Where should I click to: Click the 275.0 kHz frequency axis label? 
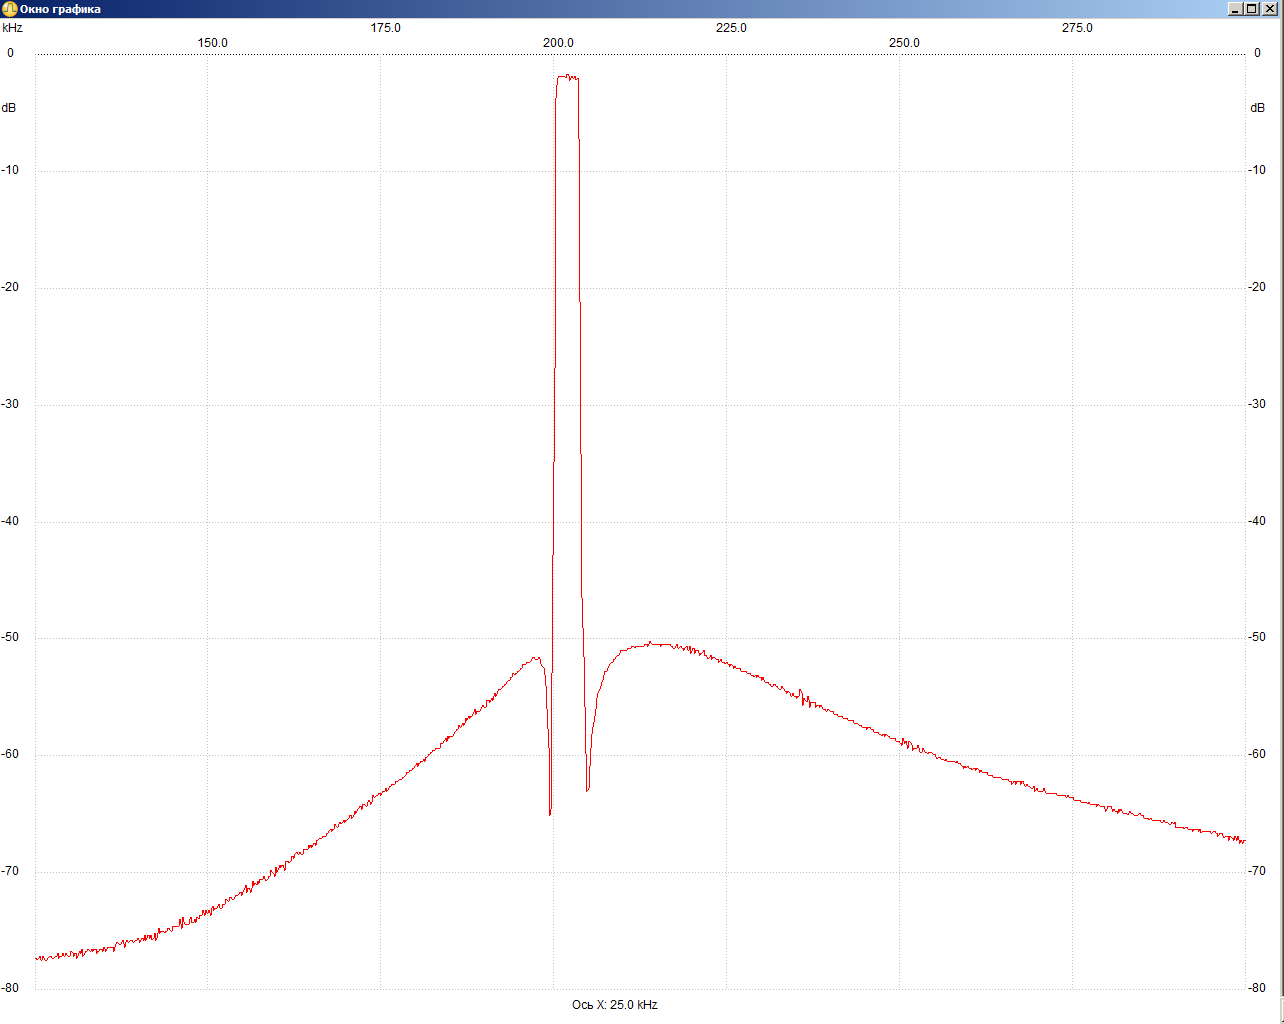pyautogui.click(x=1077, y=28)
